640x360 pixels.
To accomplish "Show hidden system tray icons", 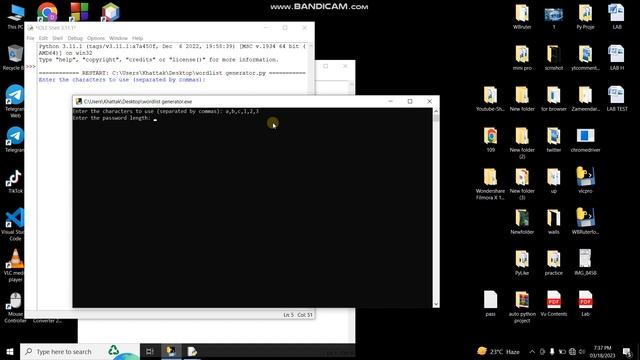I will [x=532, y=351].
